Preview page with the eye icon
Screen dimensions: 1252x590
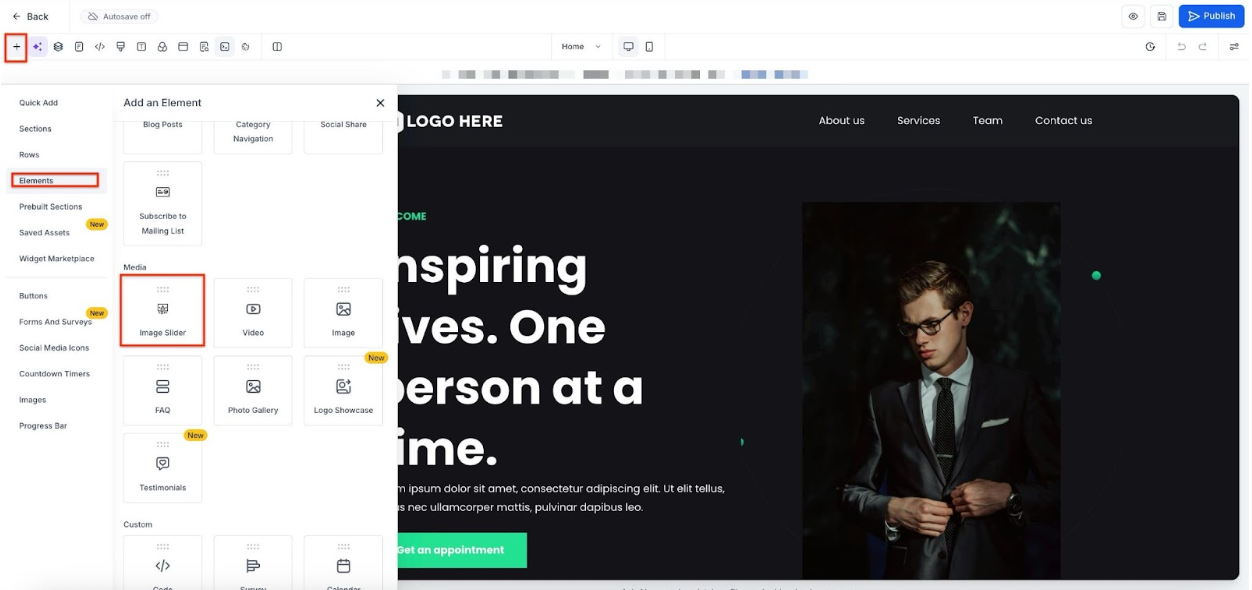[x=1133, y=16]
